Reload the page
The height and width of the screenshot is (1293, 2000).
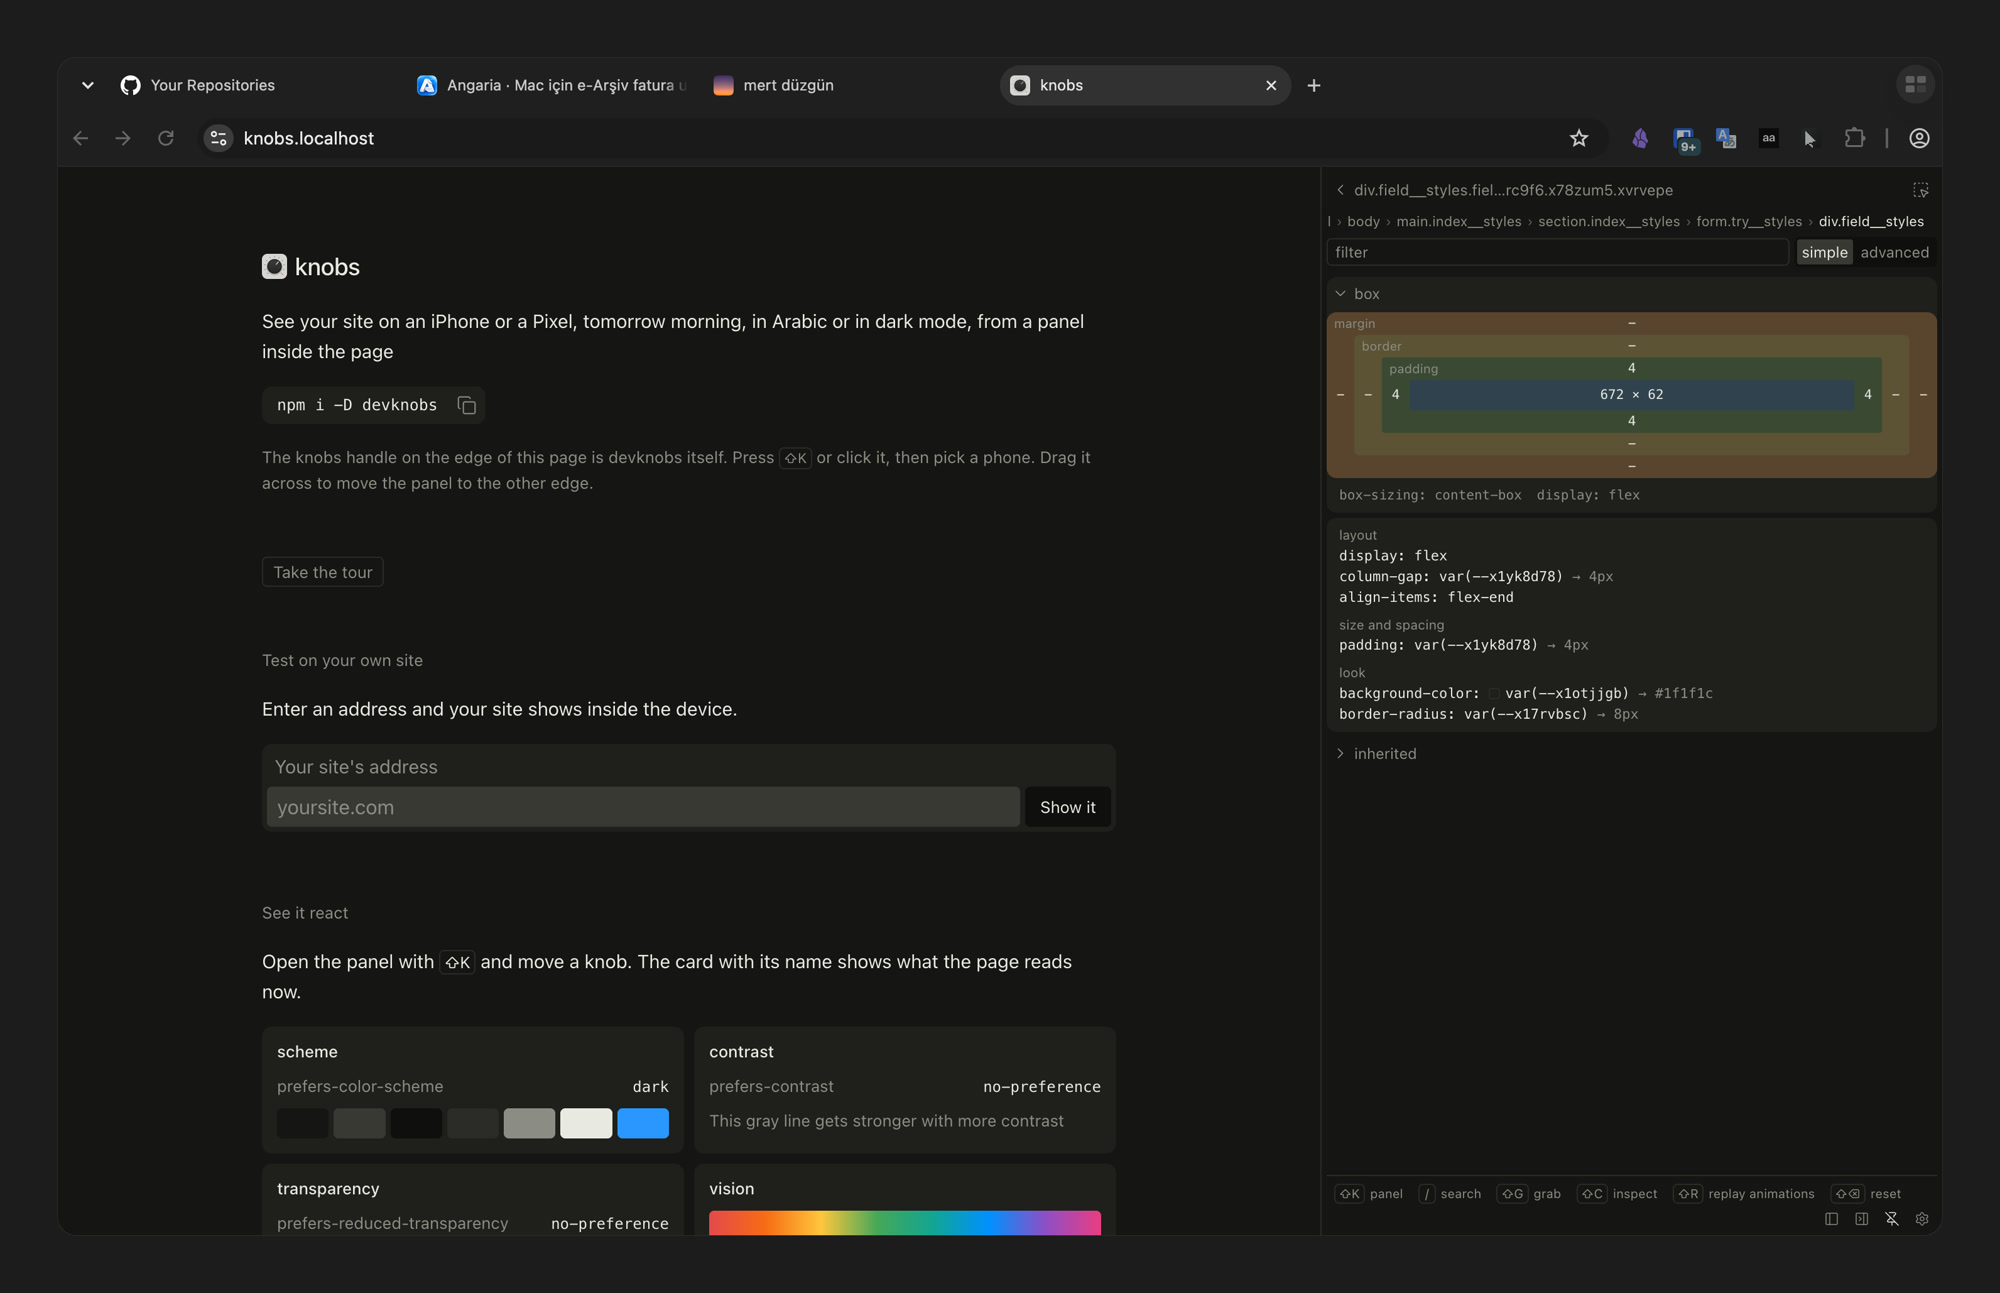click(x=166, y=138)
